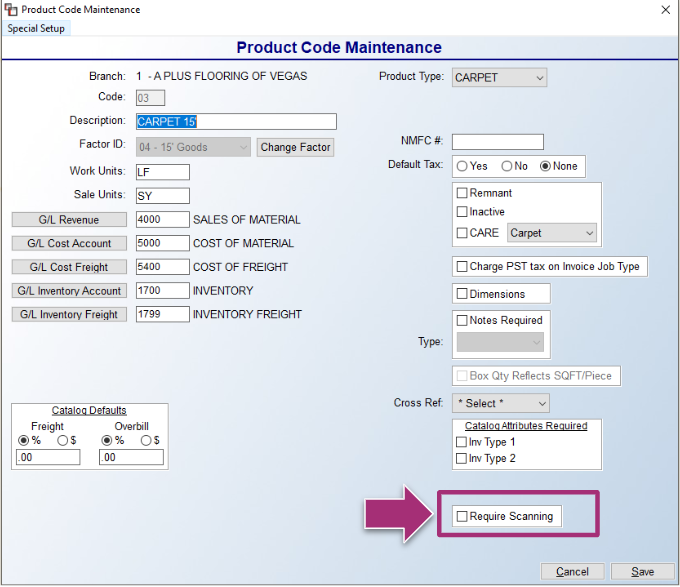Screen dimensions: 680x587
Task: Select the Freight percent radio button
Action: pyautogui.click(x=23, y=440)
